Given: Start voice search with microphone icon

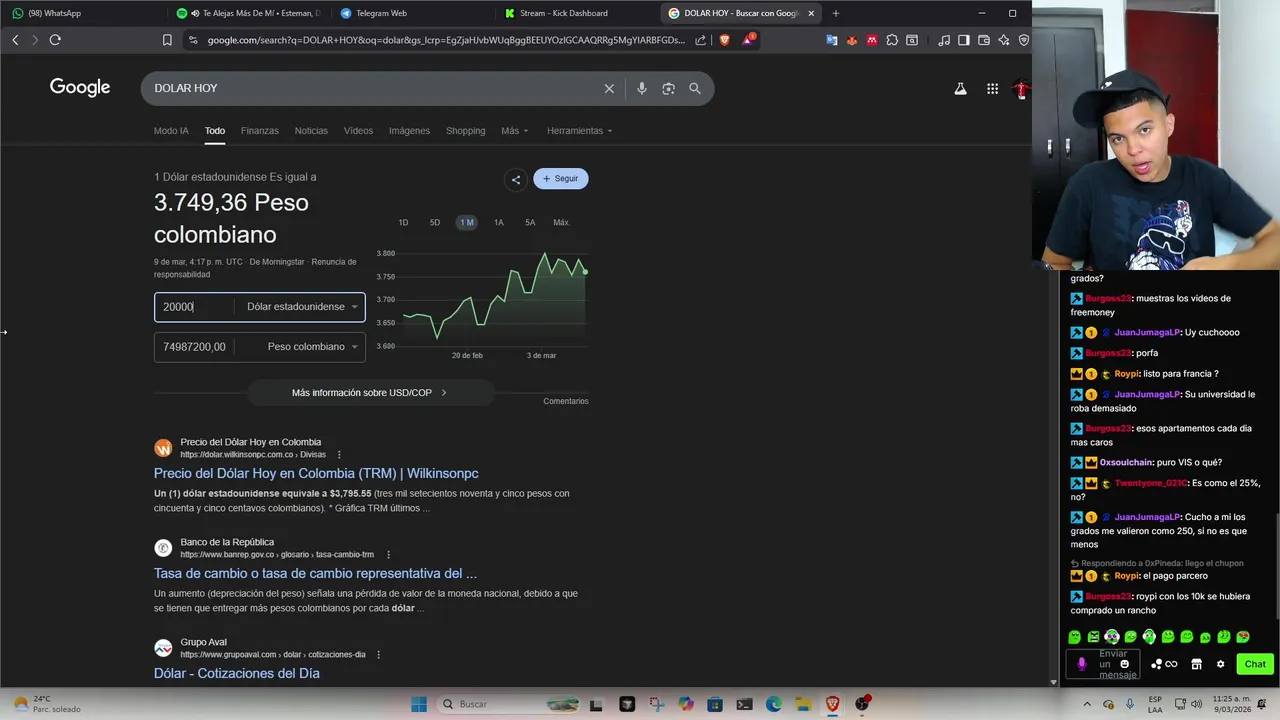Looking at the screenshot, I should (x=642, y=88).
